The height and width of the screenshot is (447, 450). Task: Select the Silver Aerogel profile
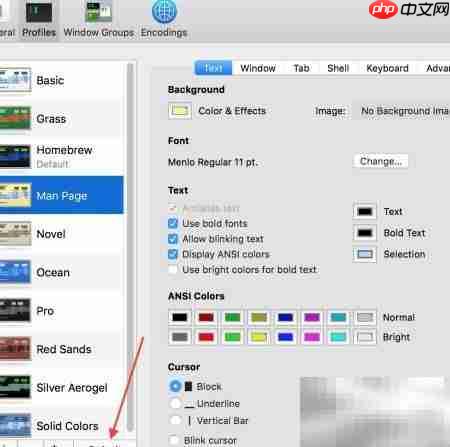(x=62, y=387)
